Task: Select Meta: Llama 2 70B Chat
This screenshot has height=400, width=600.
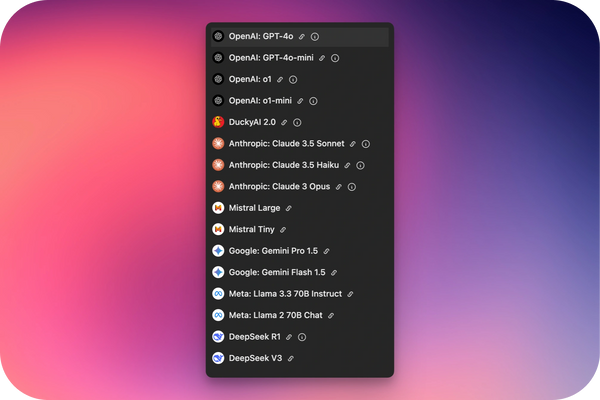Action: coord(274,315)
